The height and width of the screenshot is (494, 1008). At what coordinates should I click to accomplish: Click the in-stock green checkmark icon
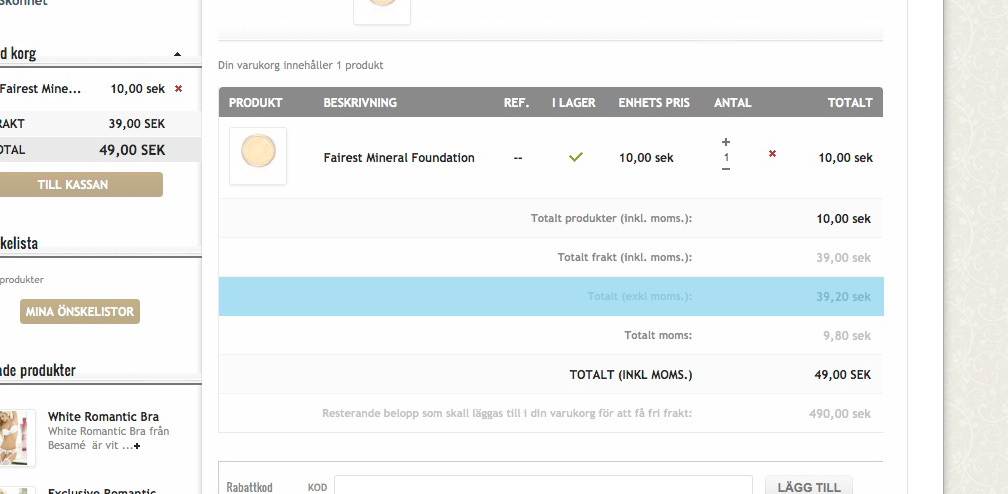pos(576,156)
